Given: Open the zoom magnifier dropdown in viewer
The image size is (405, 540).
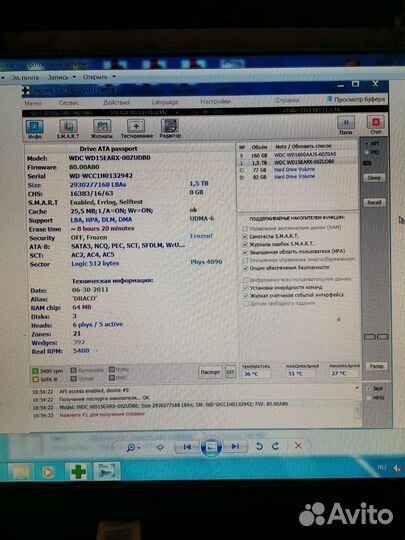Looking at the screenshot, I should pos(133,448).
